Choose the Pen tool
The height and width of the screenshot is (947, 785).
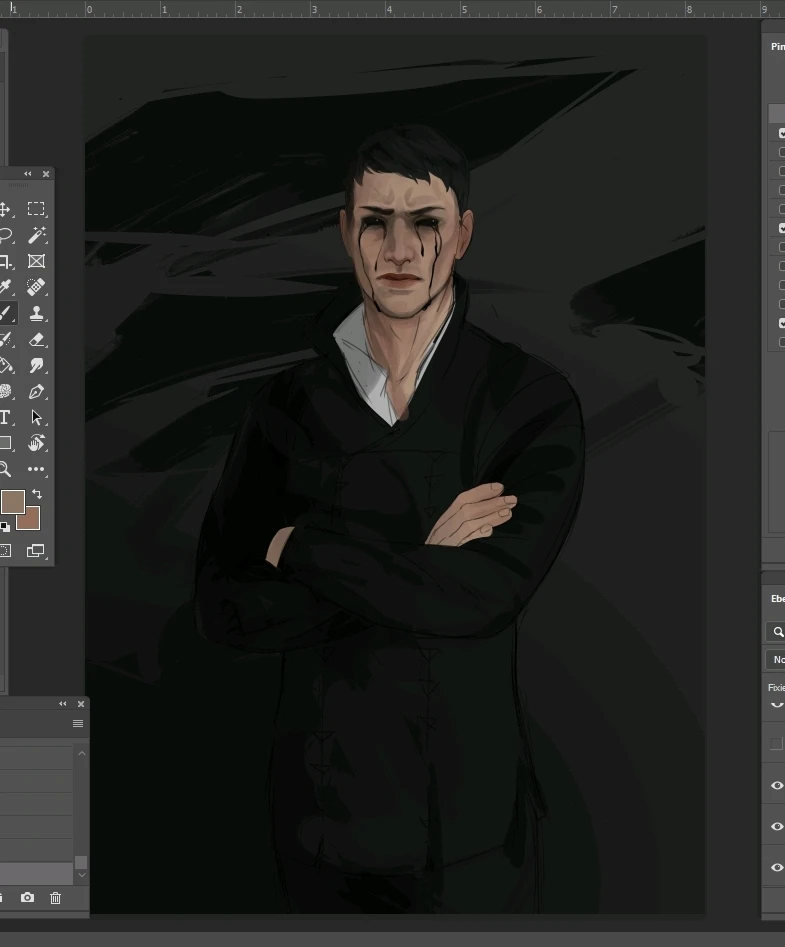[x=36, y=391]
